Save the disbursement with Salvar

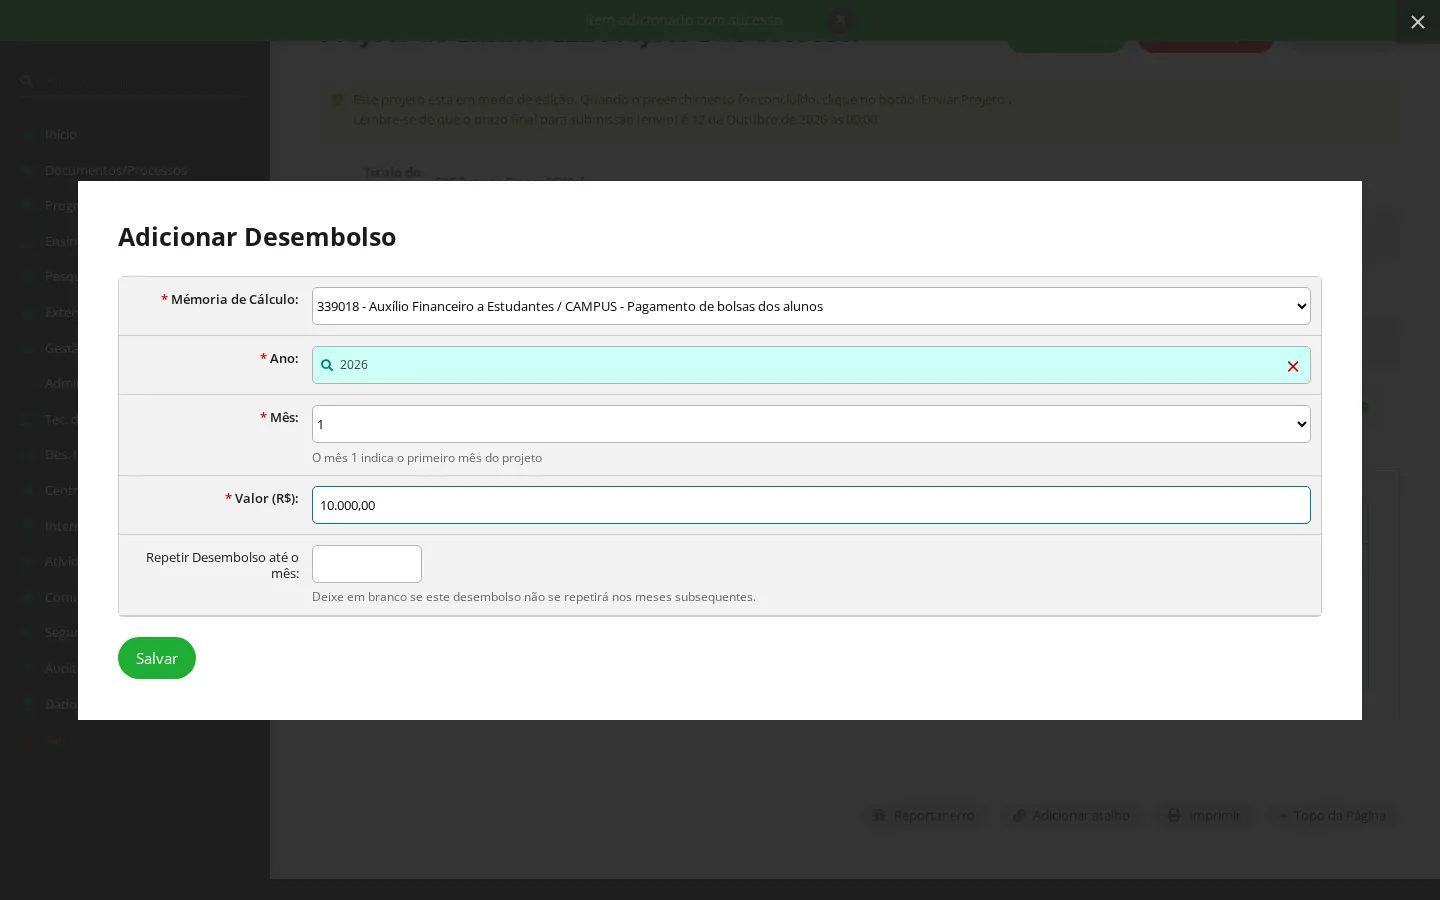click(x=157, y=658)
